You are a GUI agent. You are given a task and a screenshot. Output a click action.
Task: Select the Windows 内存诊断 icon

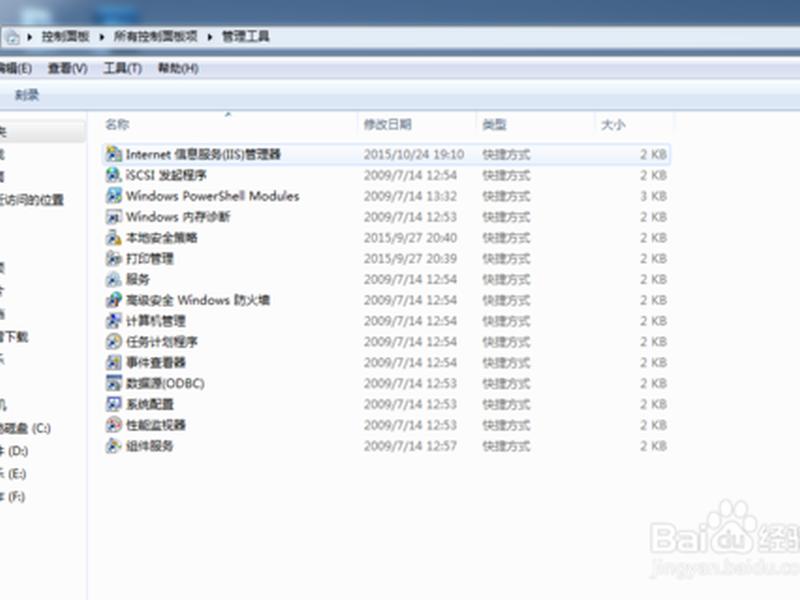tap(113, 216)
